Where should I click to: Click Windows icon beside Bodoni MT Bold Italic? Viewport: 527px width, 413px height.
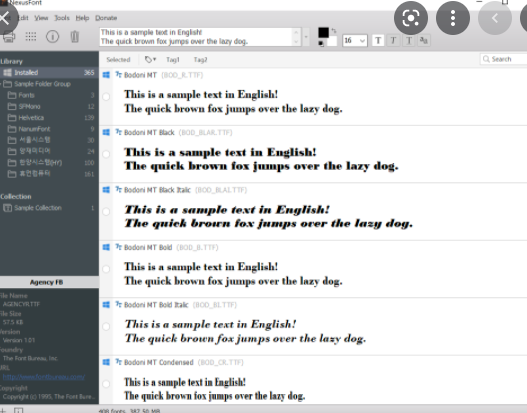(106, 305)
